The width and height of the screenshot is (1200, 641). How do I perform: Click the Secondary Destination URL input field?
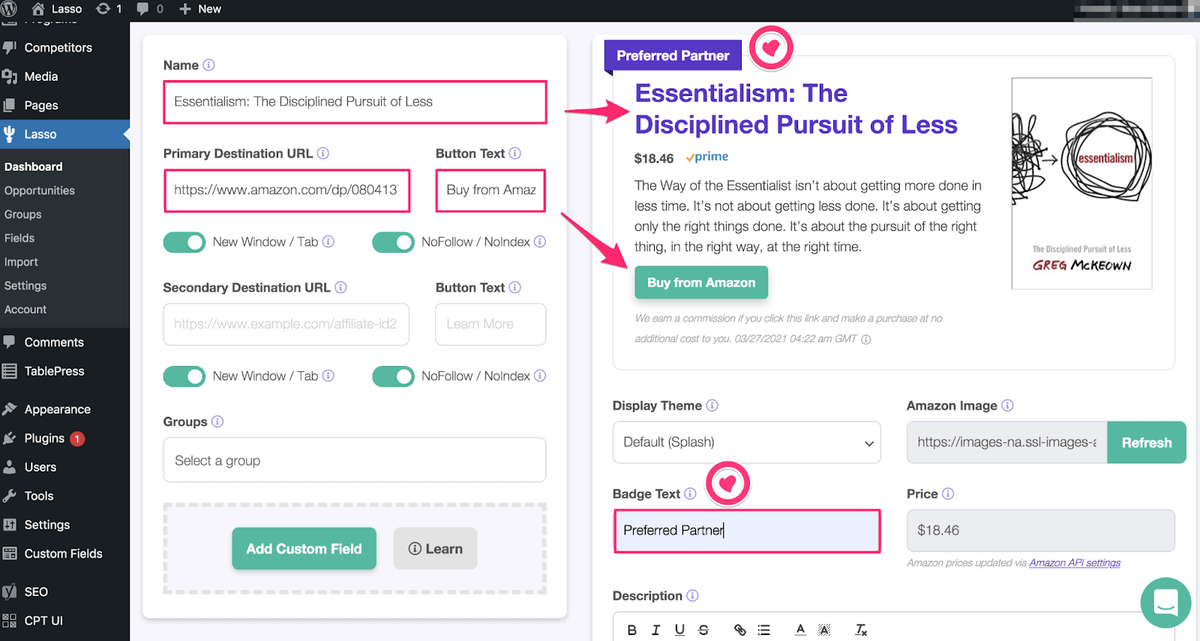click(286, 324)
